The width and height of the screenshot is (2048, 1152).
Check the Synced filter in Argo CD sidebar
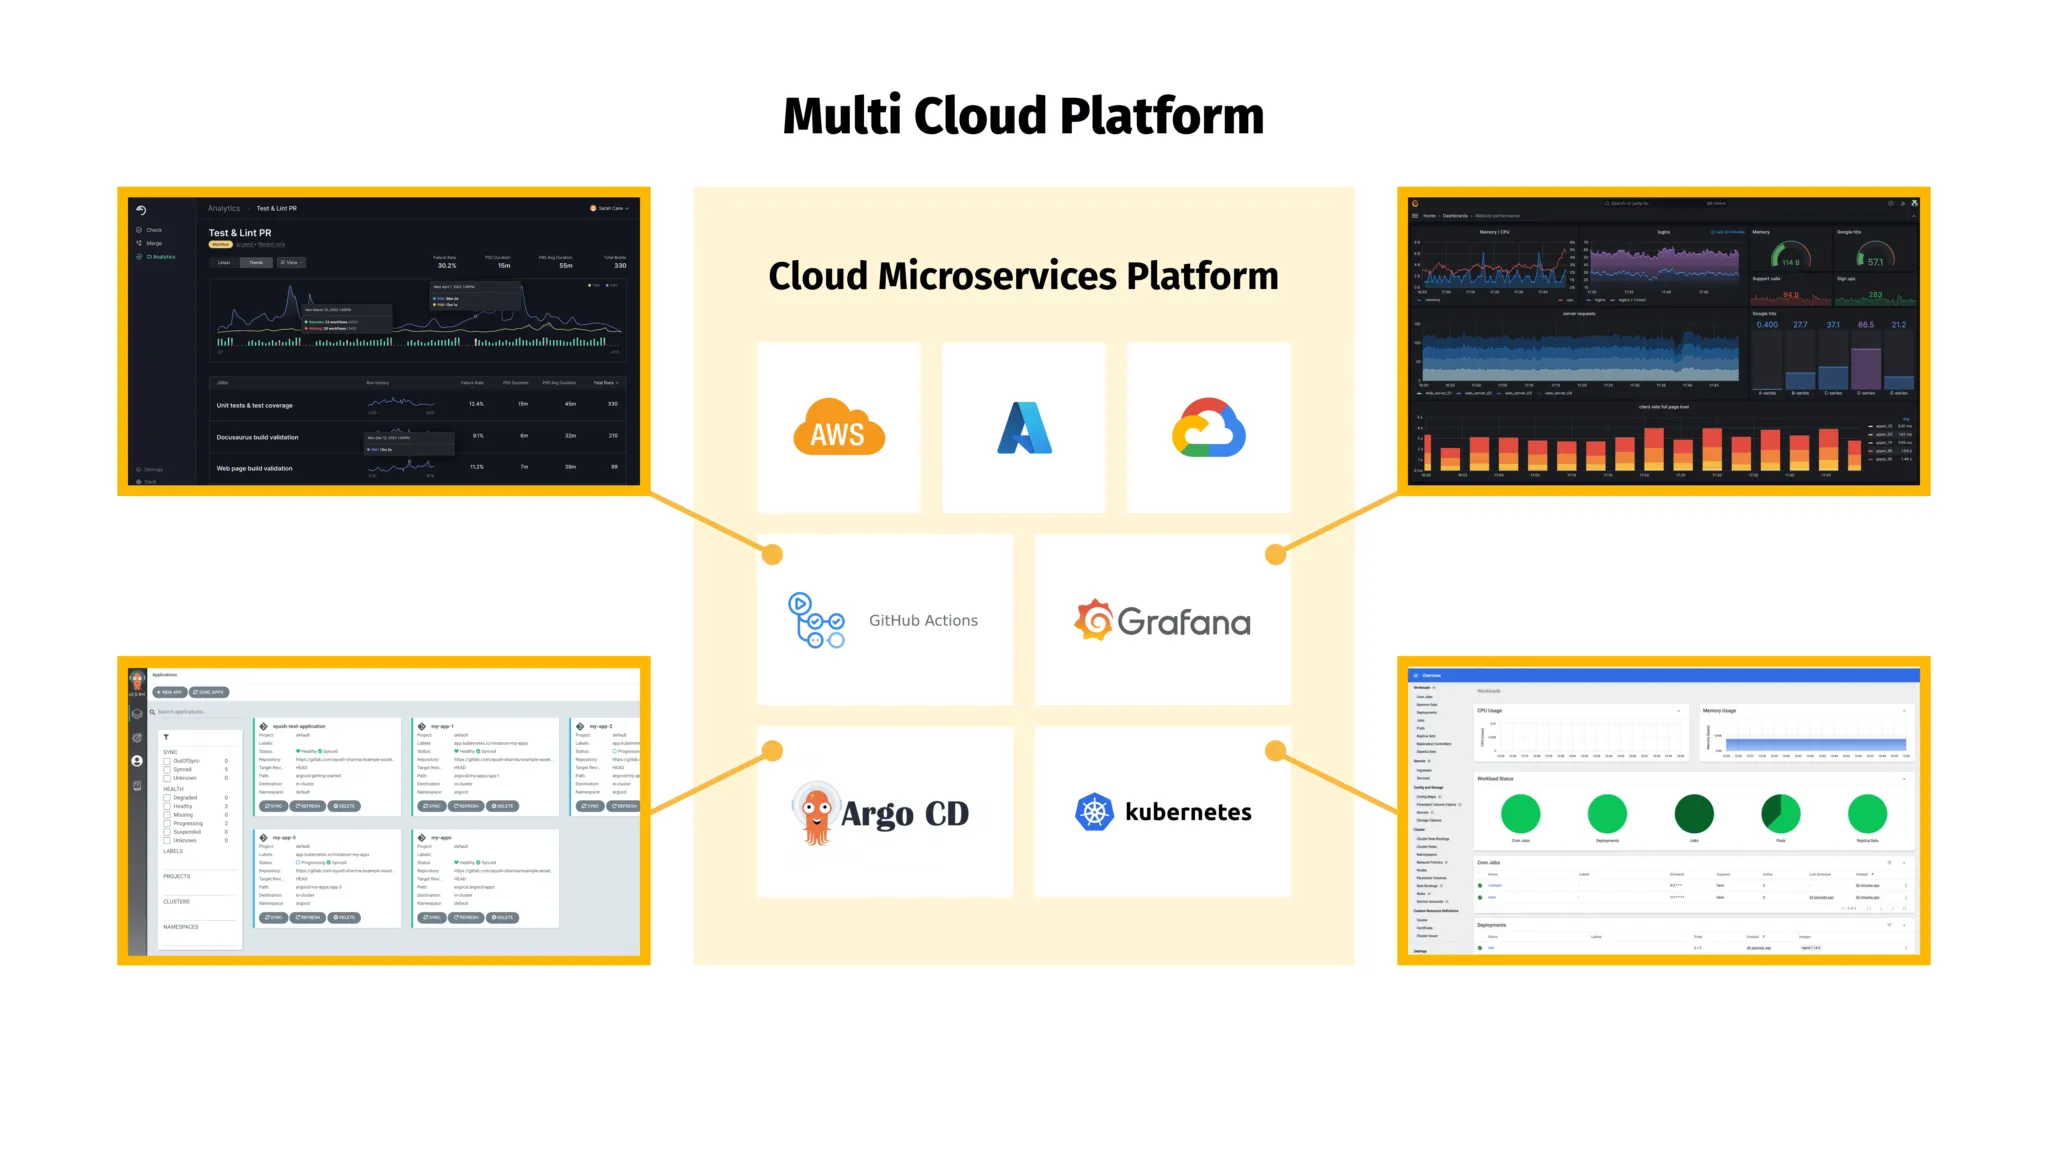[167, 769]
